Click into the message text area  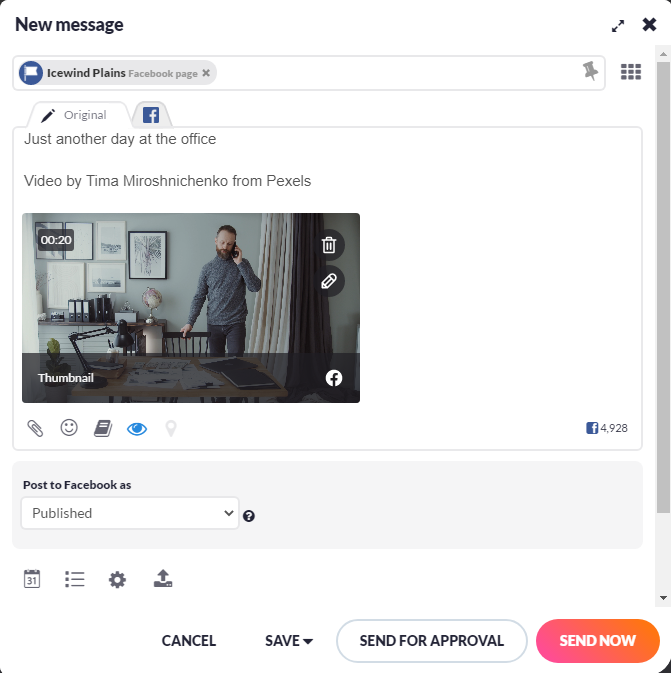tap(327, 167)
